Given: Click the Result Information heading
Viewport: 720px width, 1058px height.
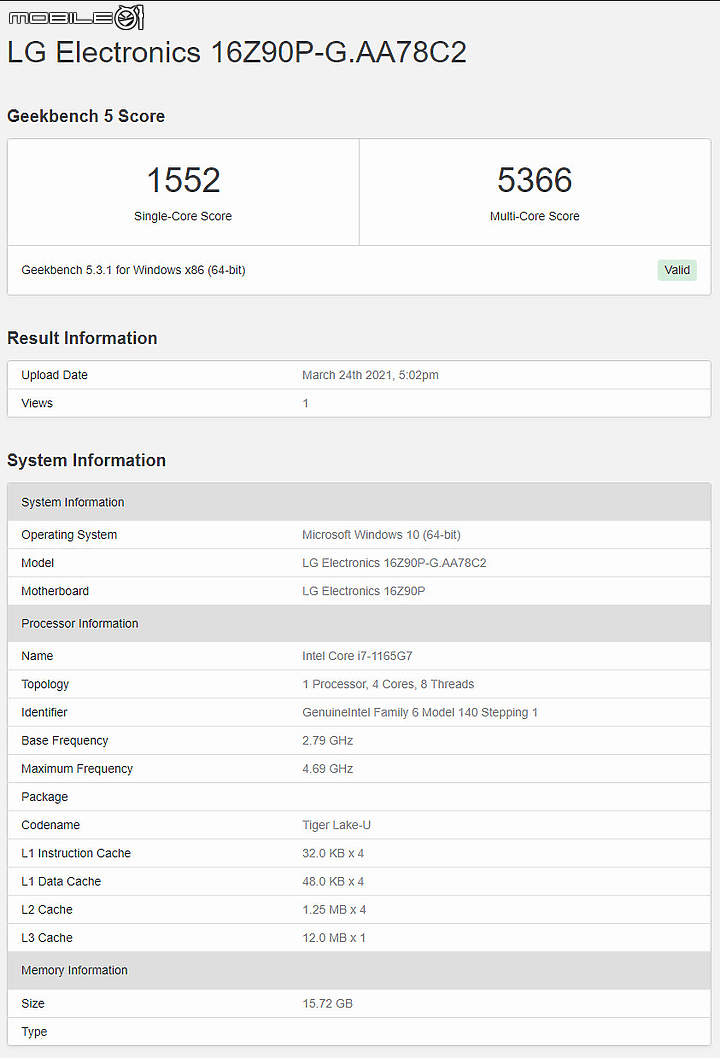Looking at the screenshot, I should coord(82,338).
